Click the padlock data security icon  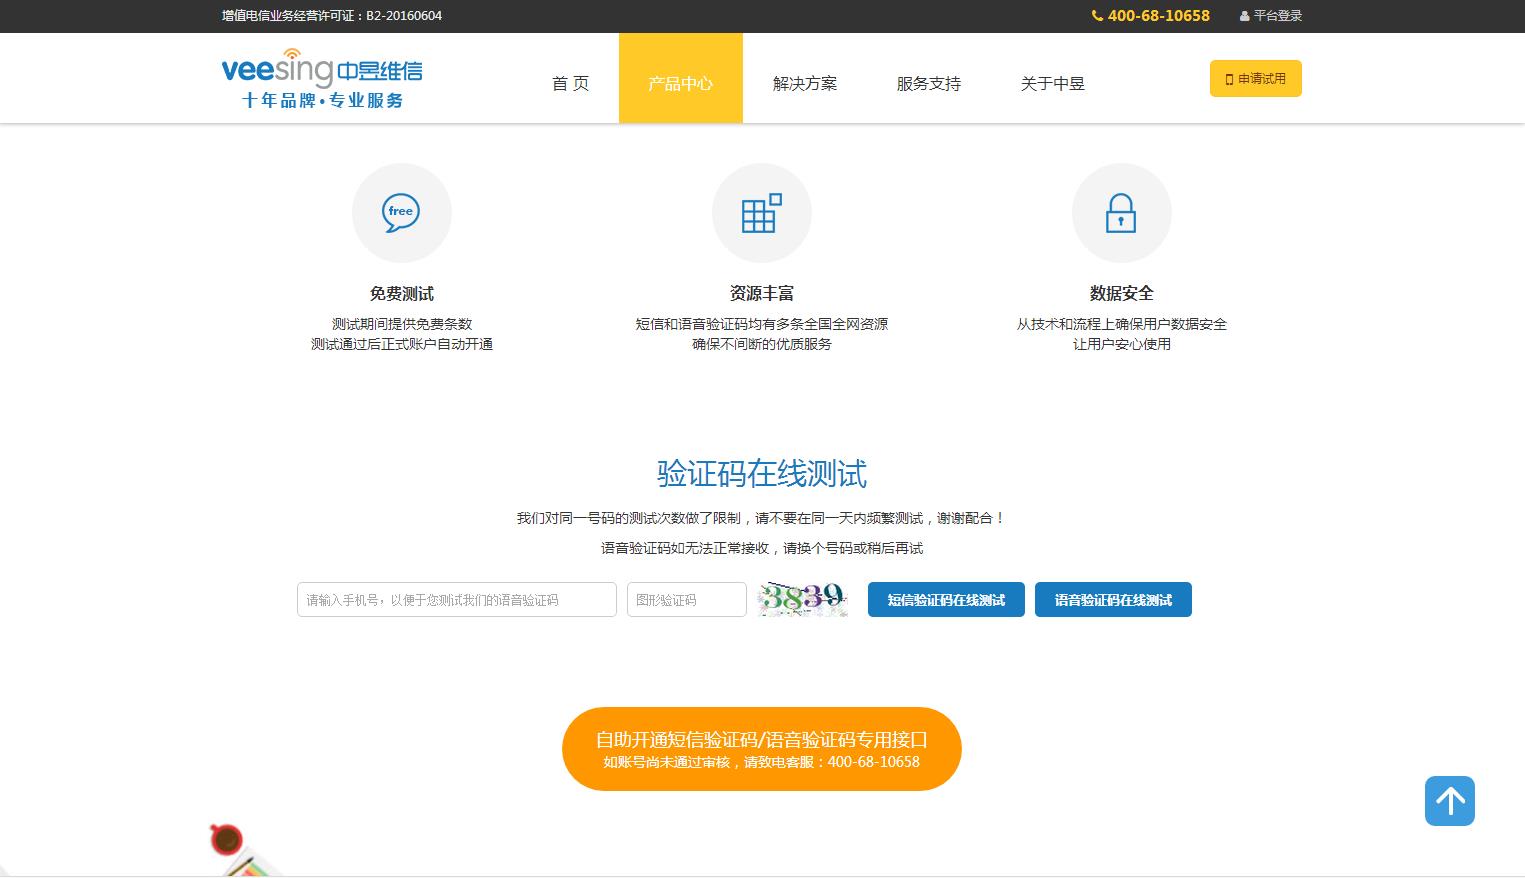1121,213
